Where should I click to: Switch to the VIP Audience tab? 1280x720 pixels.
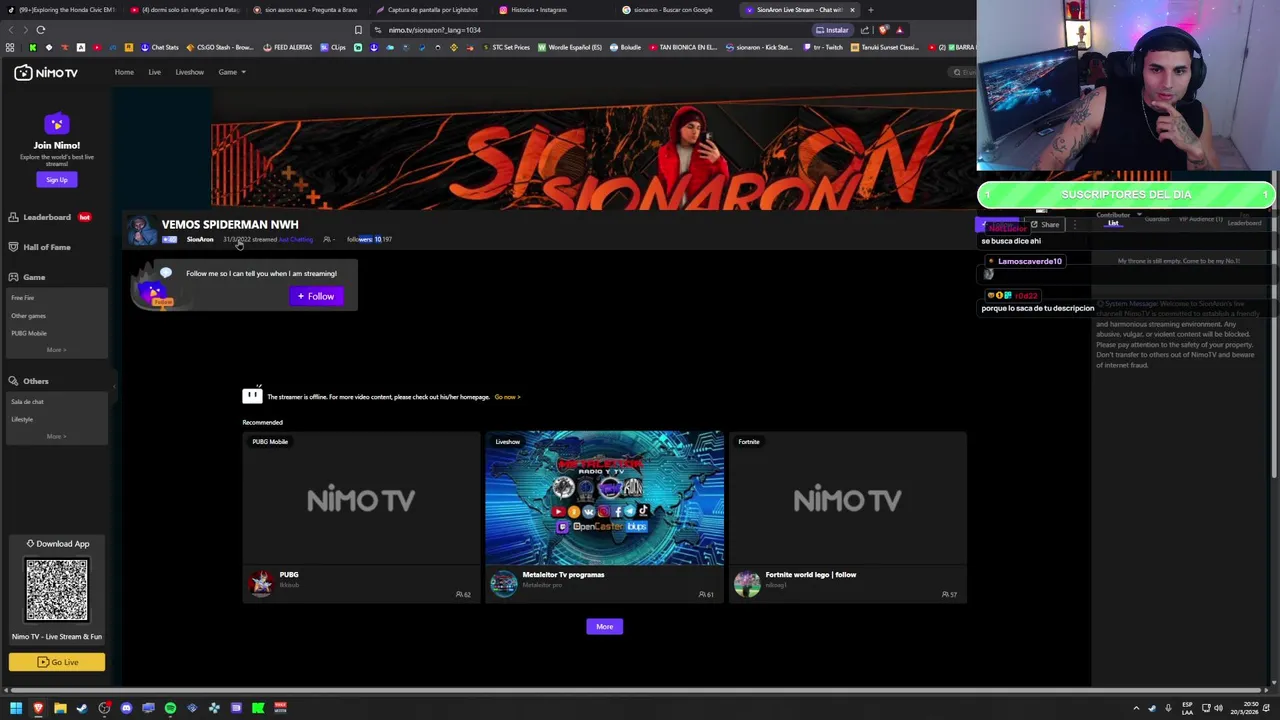click(1200, 219)
